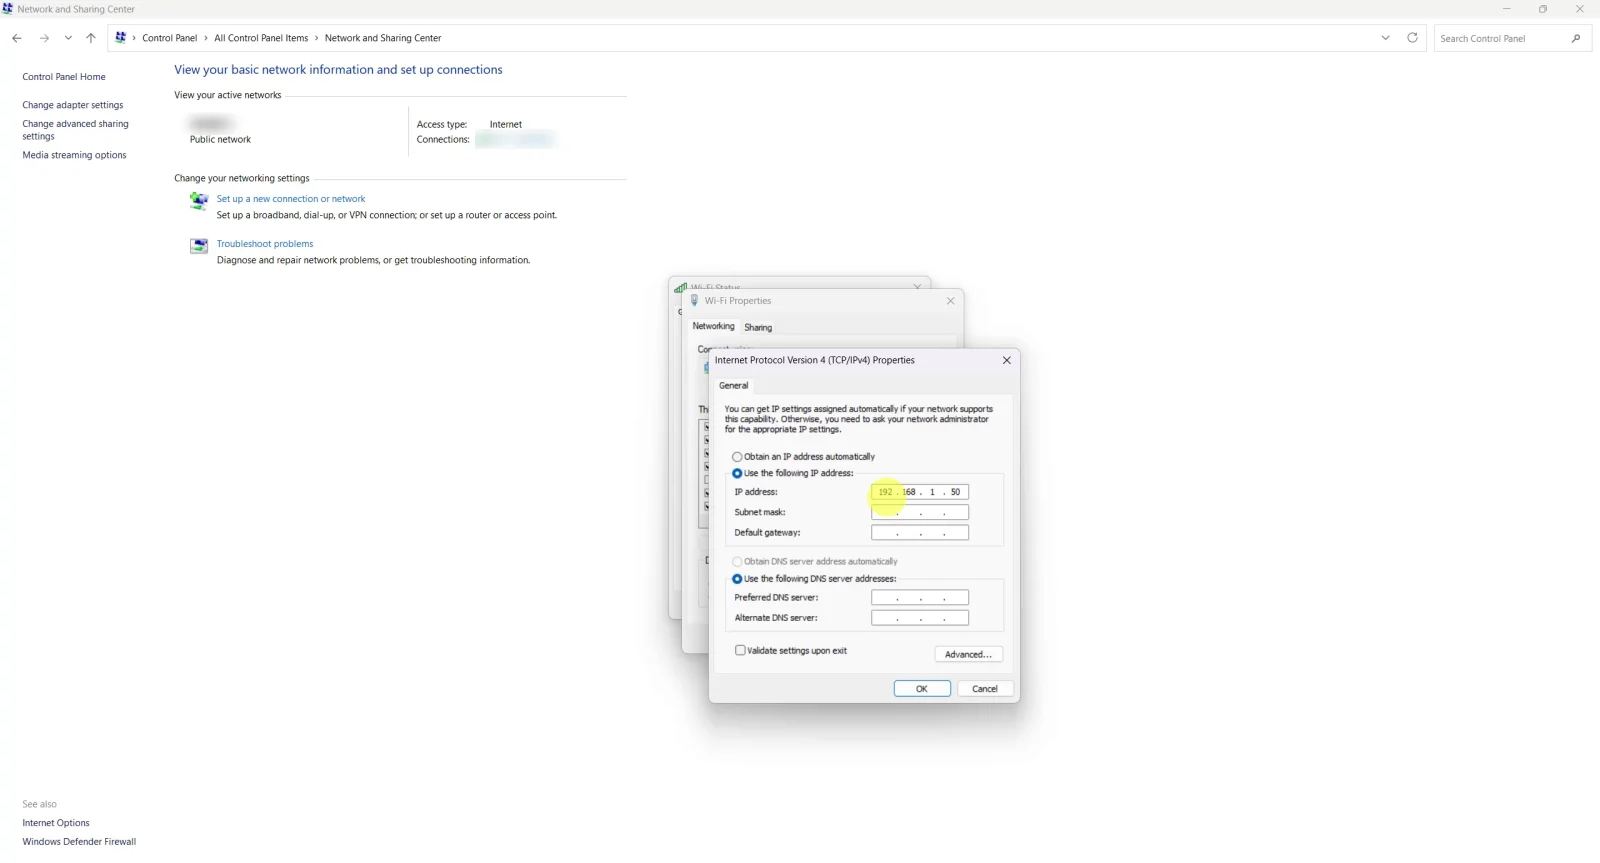Open Internet Options under See also
Screen dimensions: 1600x863
(56, 823)
